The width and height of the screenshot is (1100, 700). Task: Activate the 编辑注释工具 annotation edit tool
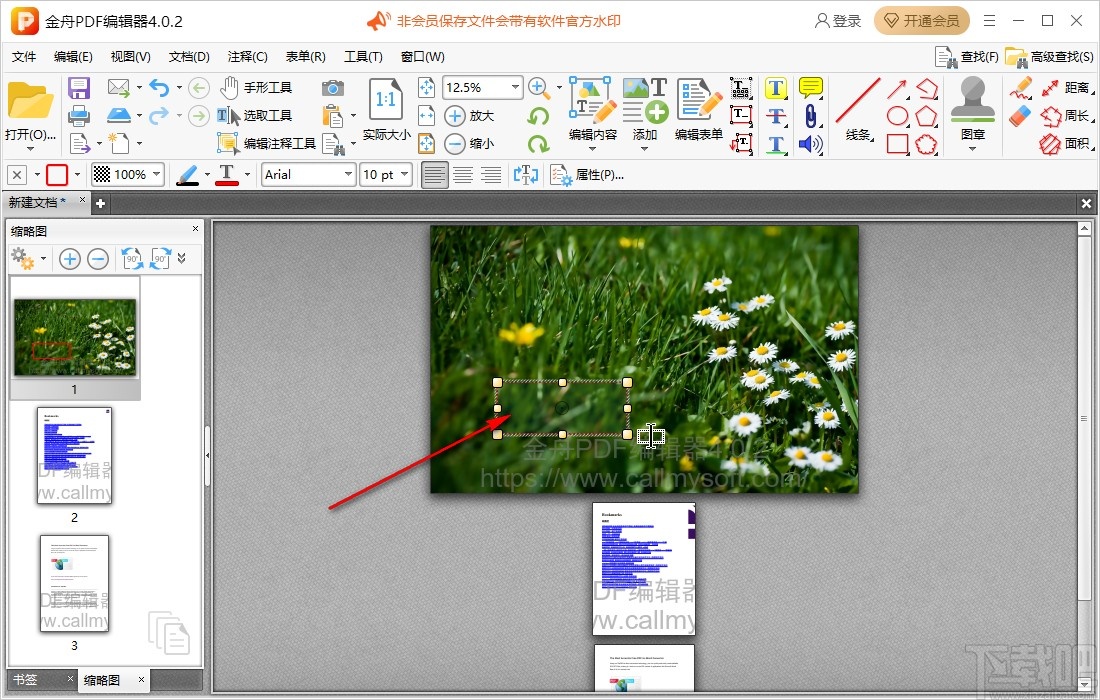(x=266, y=144)
